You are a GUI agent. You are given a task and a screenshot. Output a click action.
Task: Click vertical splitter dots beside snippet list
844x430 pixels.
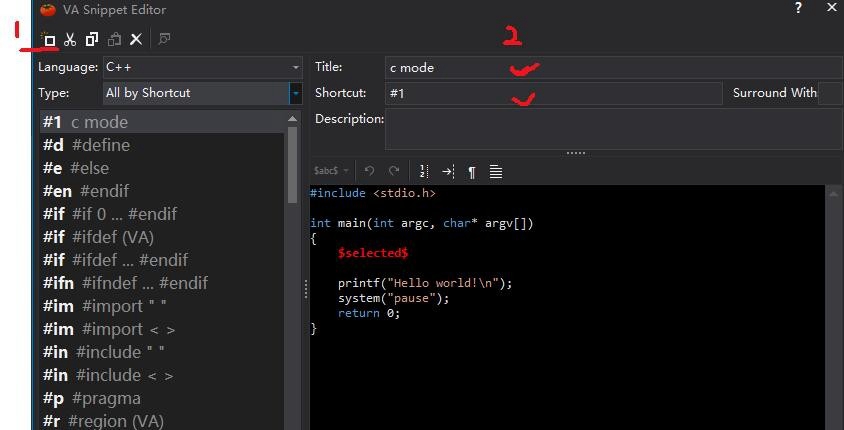coord(306,290)
